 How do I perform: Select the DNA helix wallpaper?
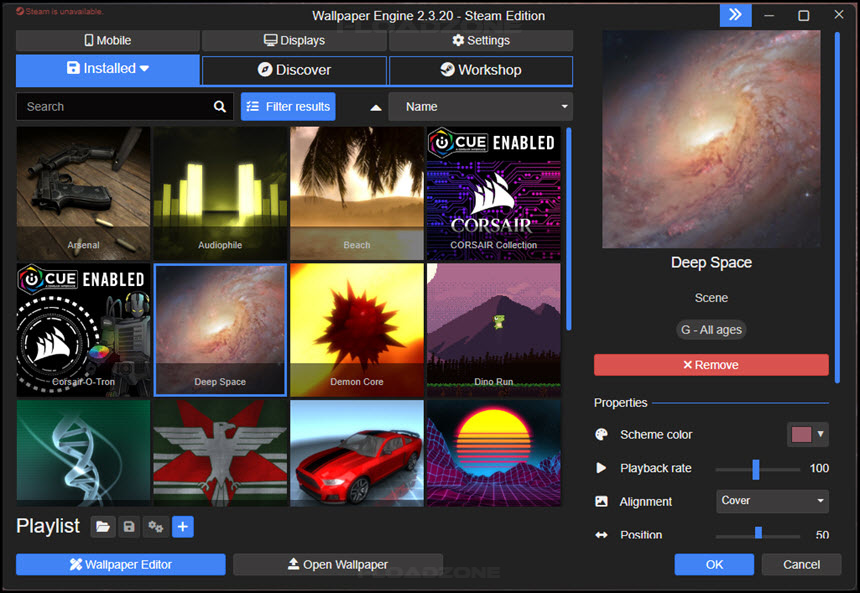pos(83,453)
